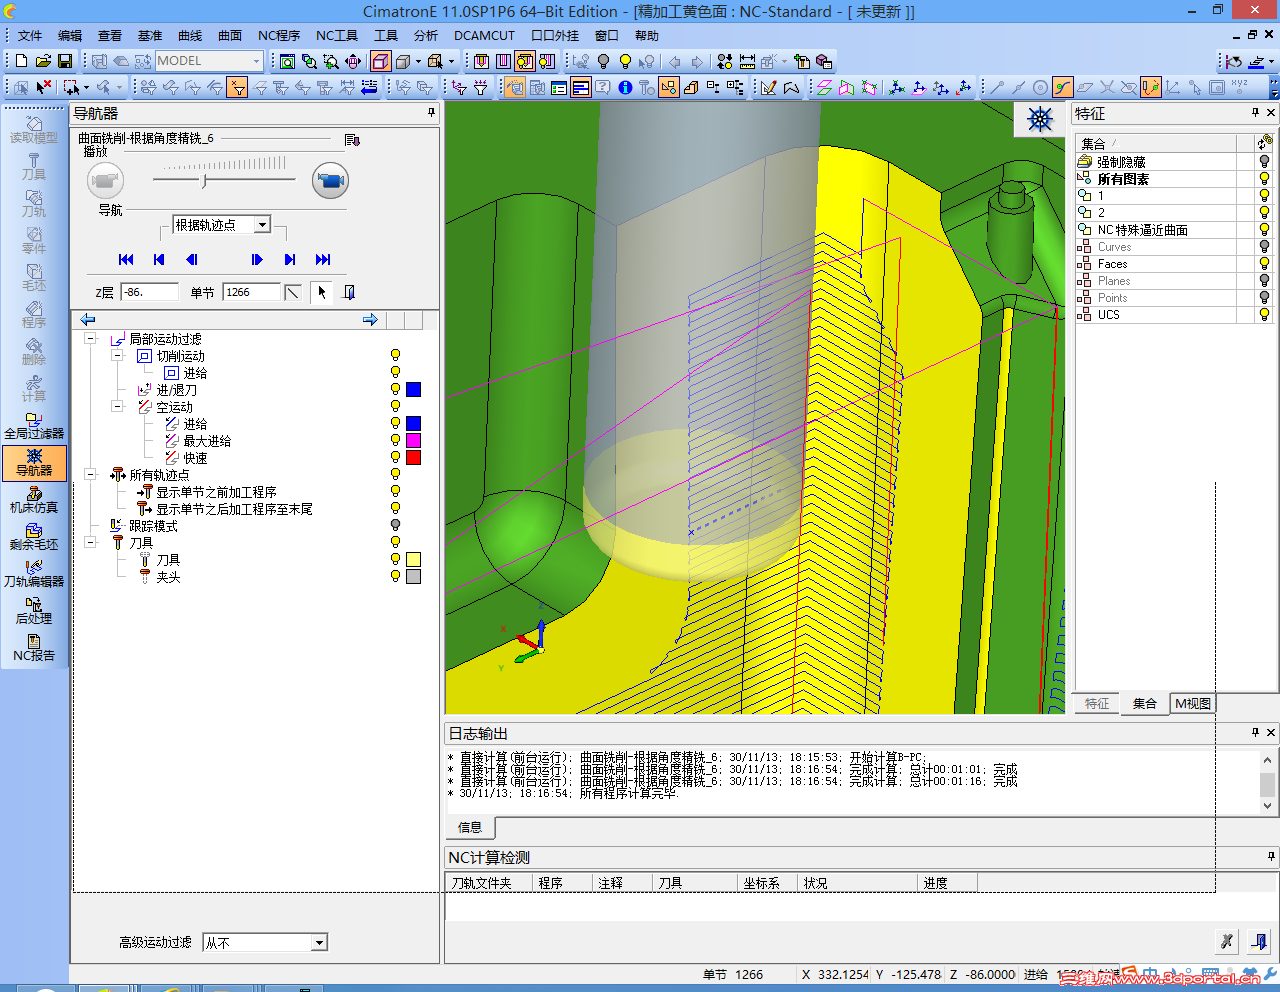This screenshot has height=992, width=1280.
Task: Click the open file folder icon
Action: pos(43,61)
